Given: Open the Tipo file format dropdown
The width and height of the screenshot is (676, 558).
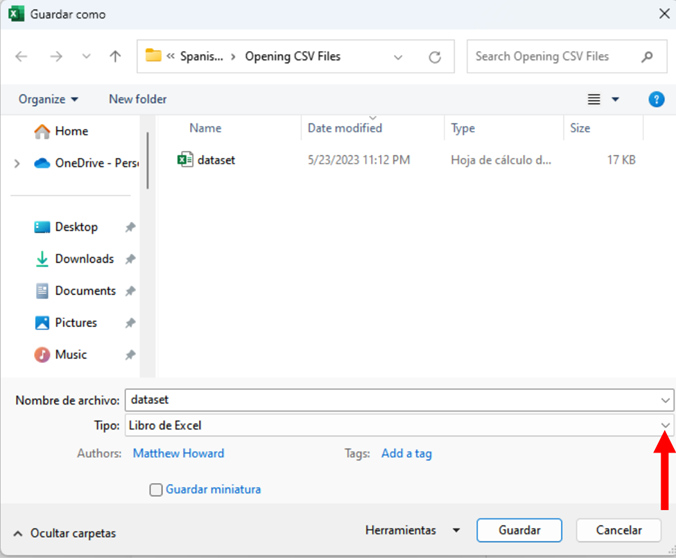Looking at the screenshot, I should (666, 426).
